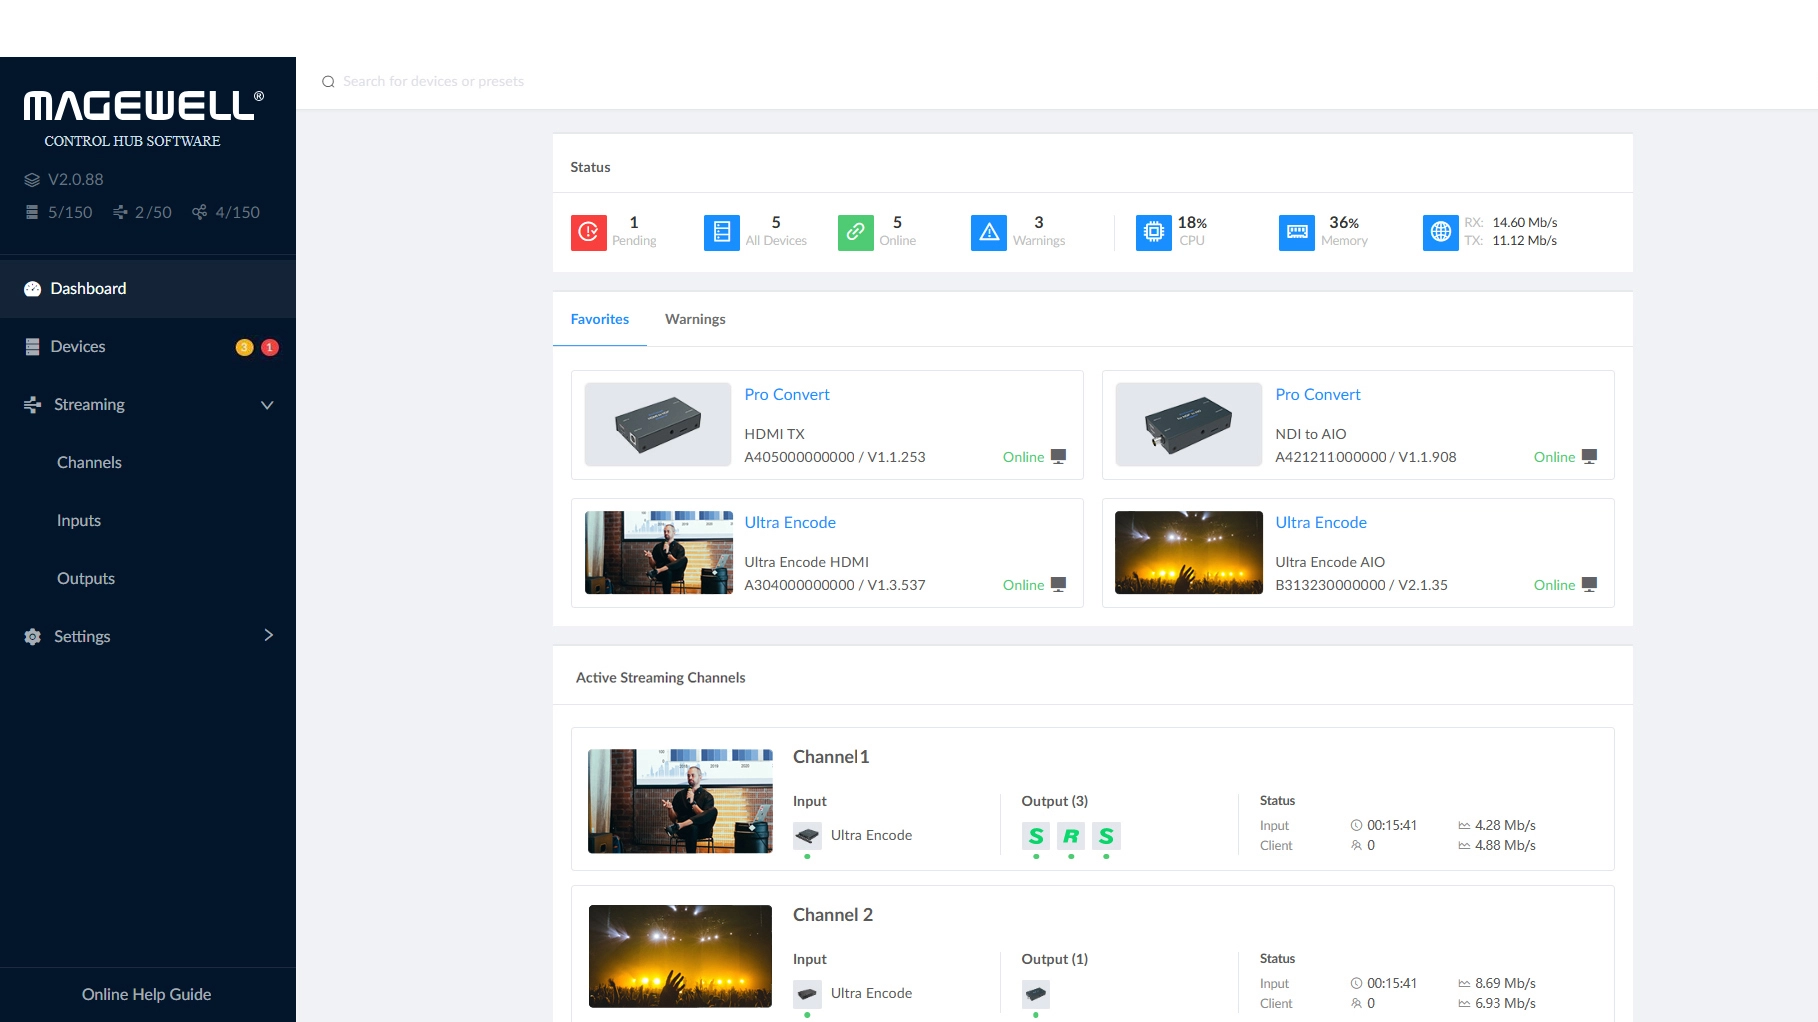Click the orange 3 warnings badge on Devices
This screenshot has height=1022, width=1818.
[x=244, y=347]
